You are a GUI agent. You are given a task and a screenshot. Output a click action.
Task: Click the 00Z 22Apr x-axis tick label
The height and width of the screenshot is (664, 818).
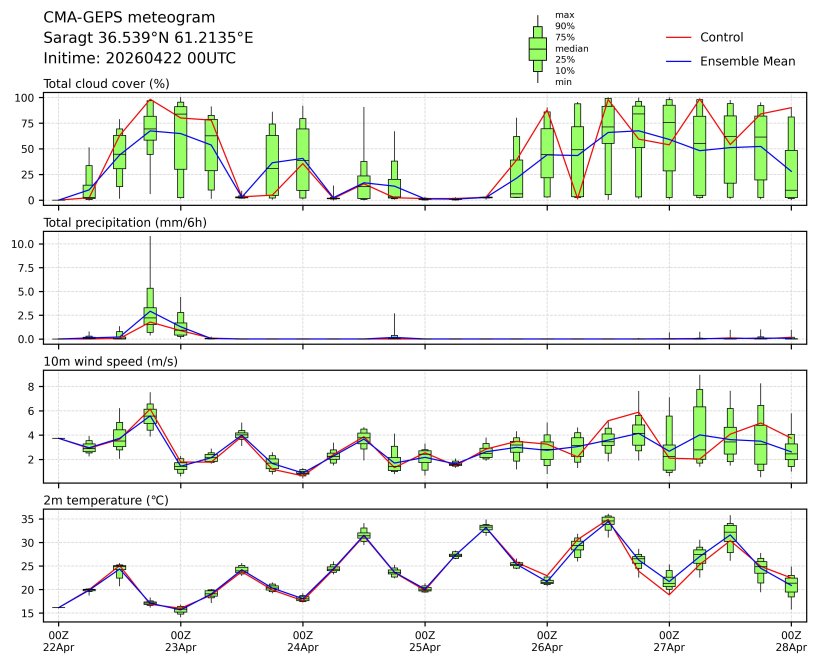58,640
